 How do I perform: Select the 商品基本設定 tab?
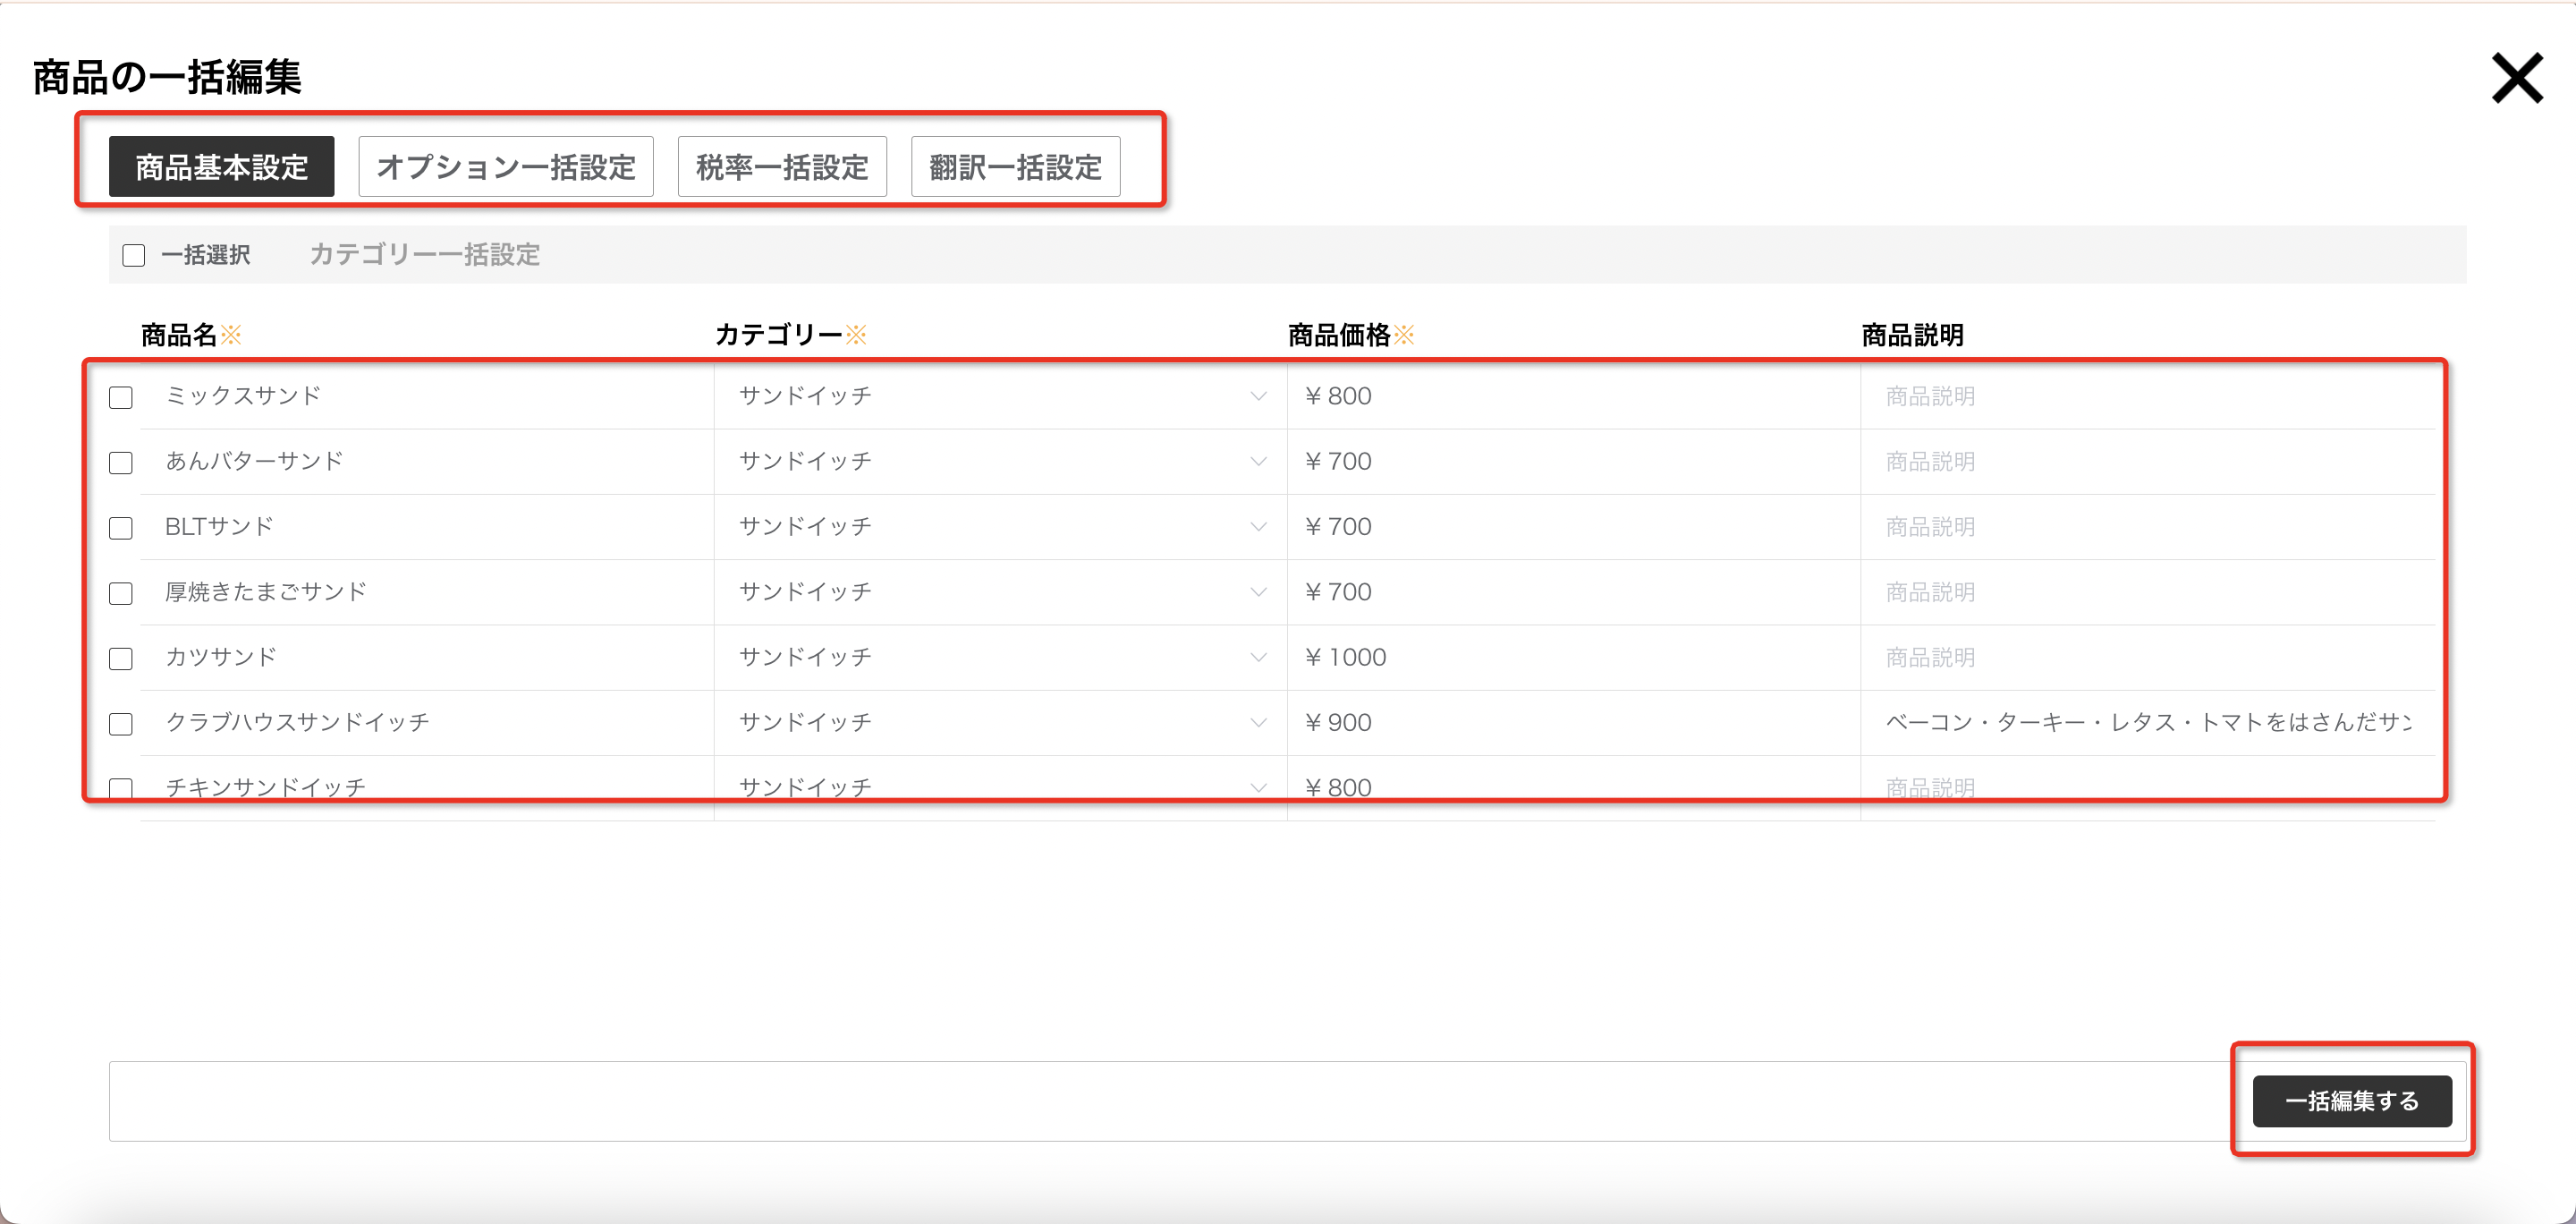(x=221, y=166)
